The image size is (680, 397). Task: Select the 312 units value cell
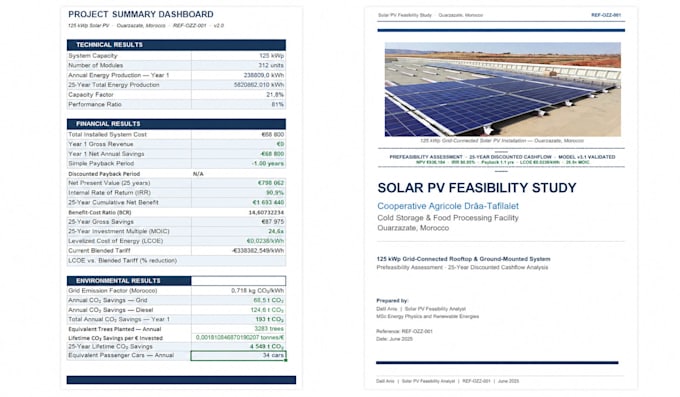click(238, 66)
